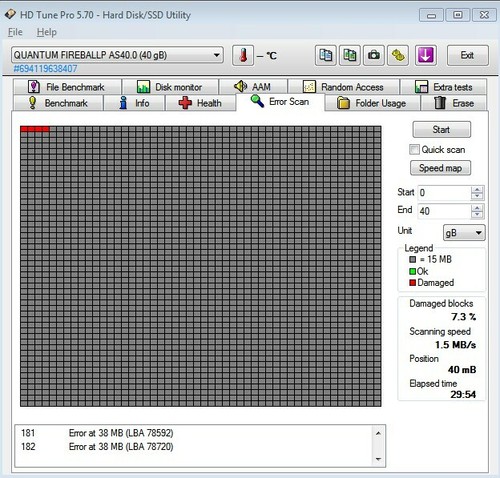
Task: Decrease the Start value with down arrow
Action: click(477, 196)
